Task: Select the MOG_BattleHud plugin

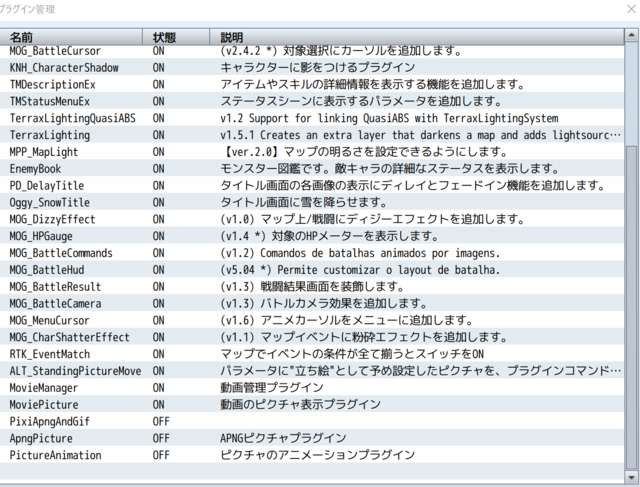Action: click(x=47, y=270)
